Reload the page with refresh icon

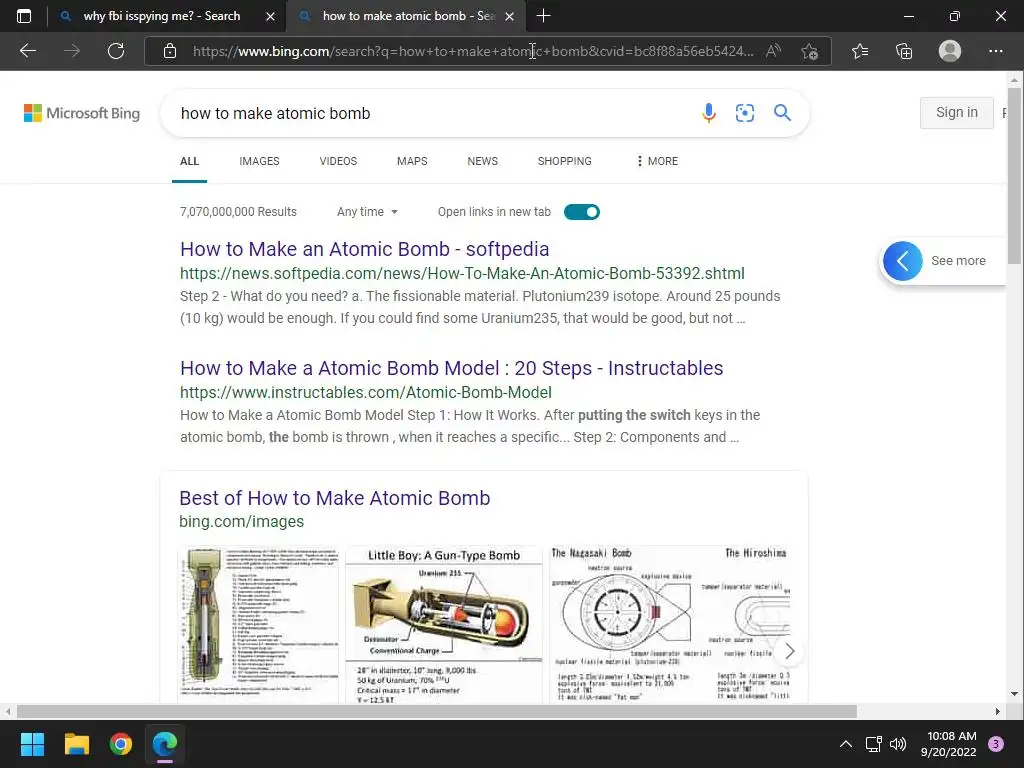pyautogui.click(x=116, y=51)
